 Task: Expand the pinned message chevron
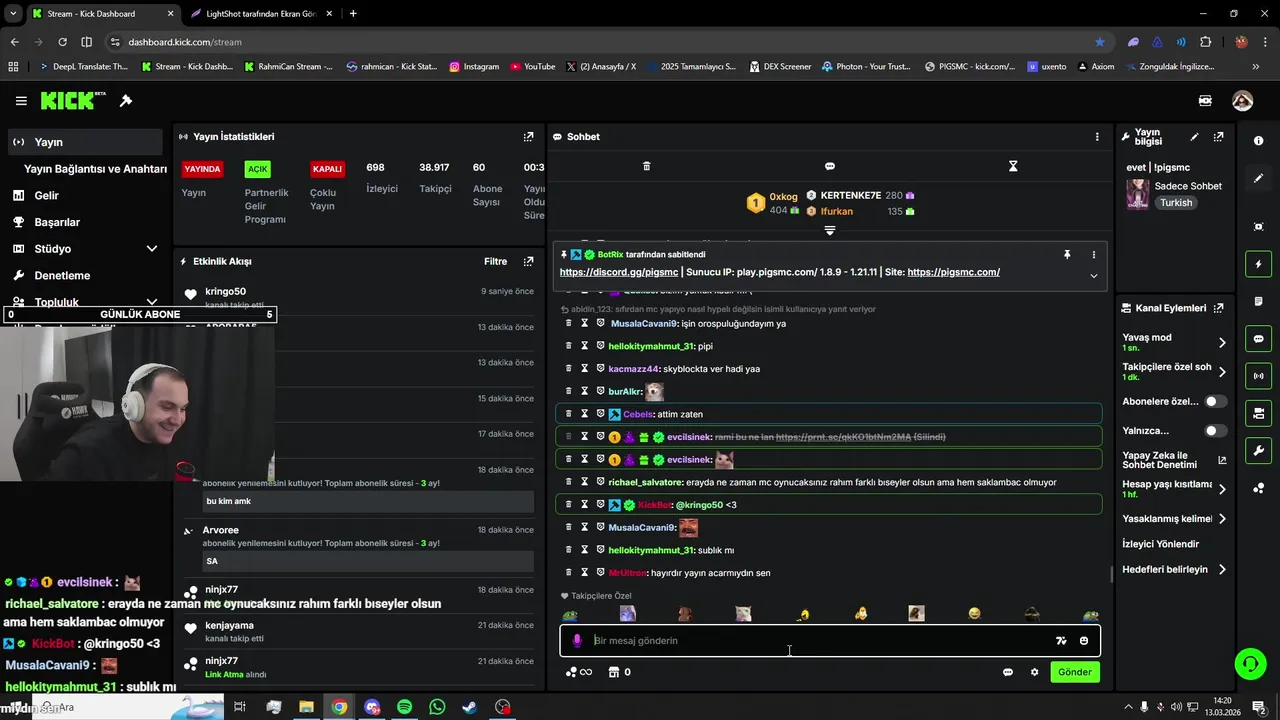point(1093,276)
